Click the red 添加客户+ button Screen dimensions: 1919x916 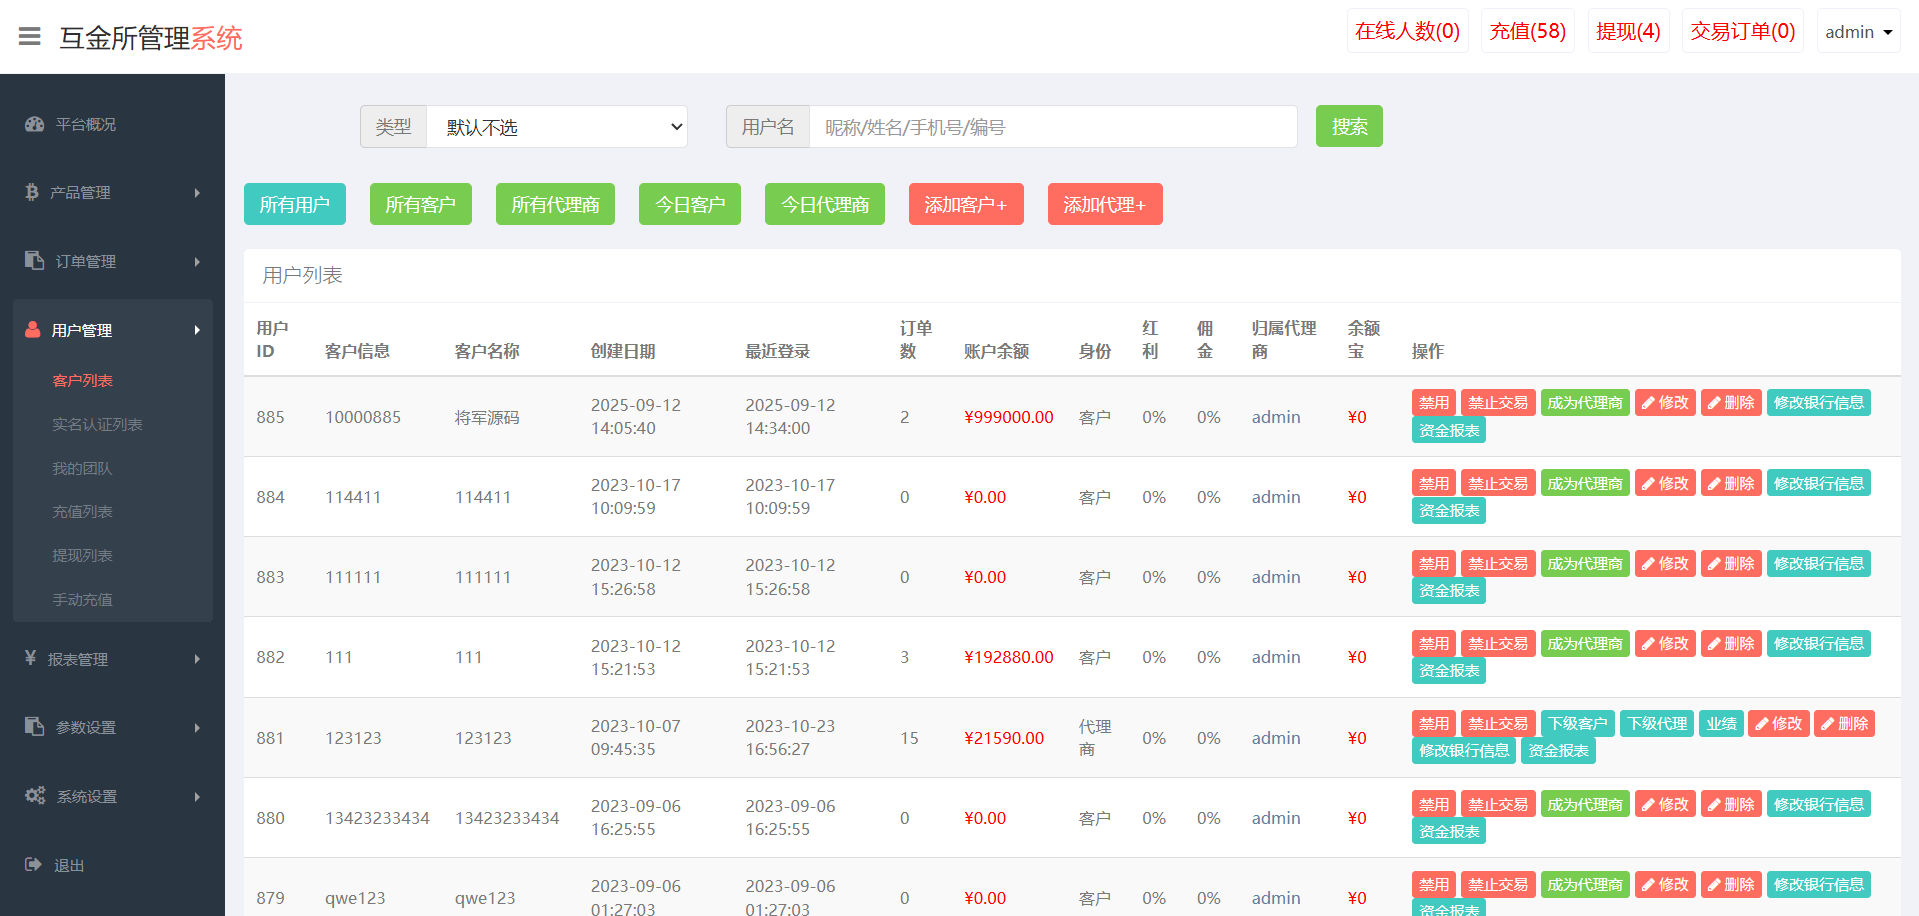[965, 204]
